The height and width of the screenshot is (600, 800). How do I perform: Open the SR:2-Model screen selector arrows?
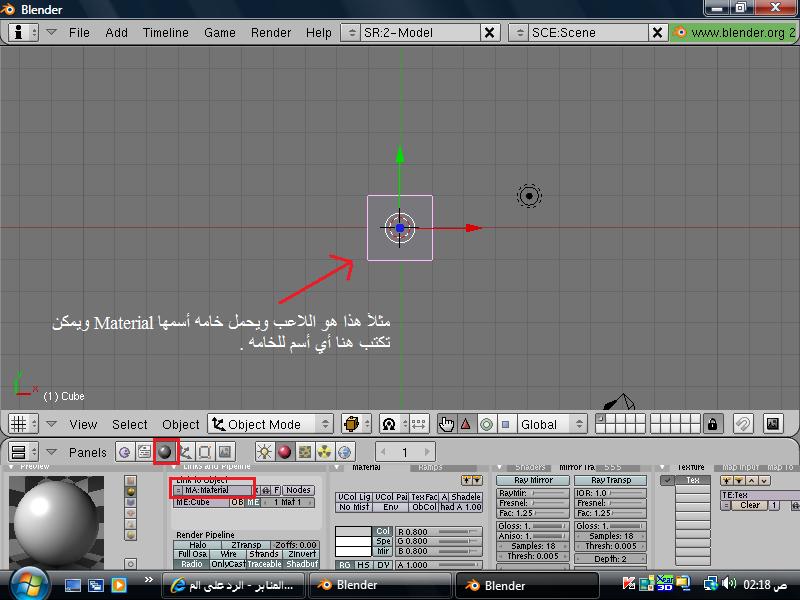tap(351, 33)
